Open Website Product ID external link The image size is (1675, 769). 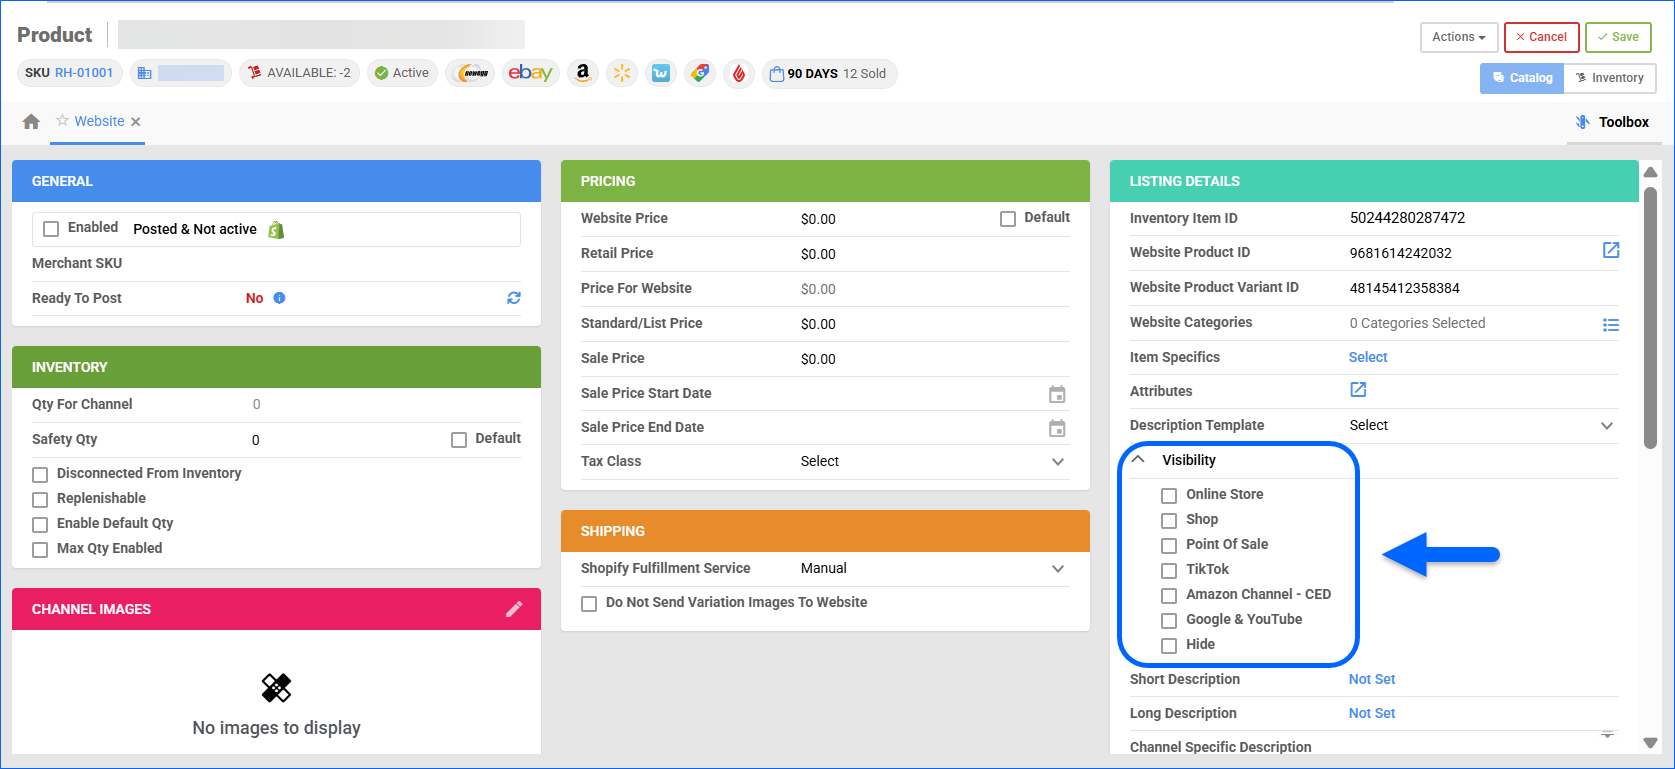click(x=1610, y=251)
